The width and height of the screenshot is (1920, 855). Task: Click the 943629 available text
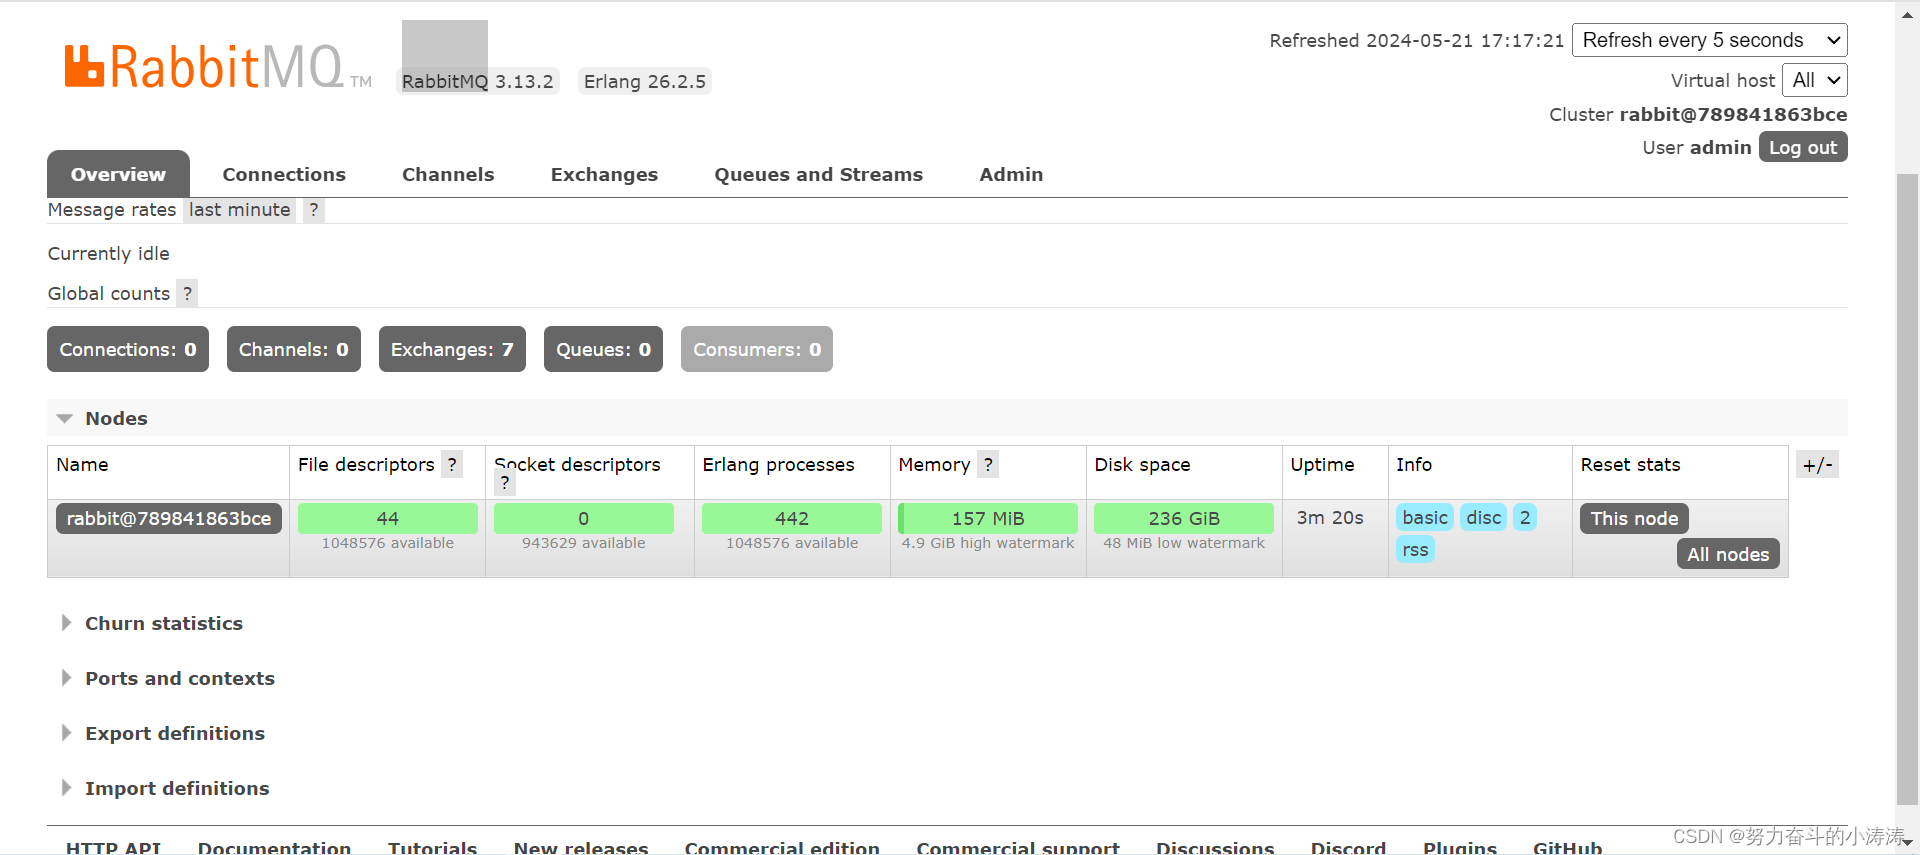[x=584, y=543]
